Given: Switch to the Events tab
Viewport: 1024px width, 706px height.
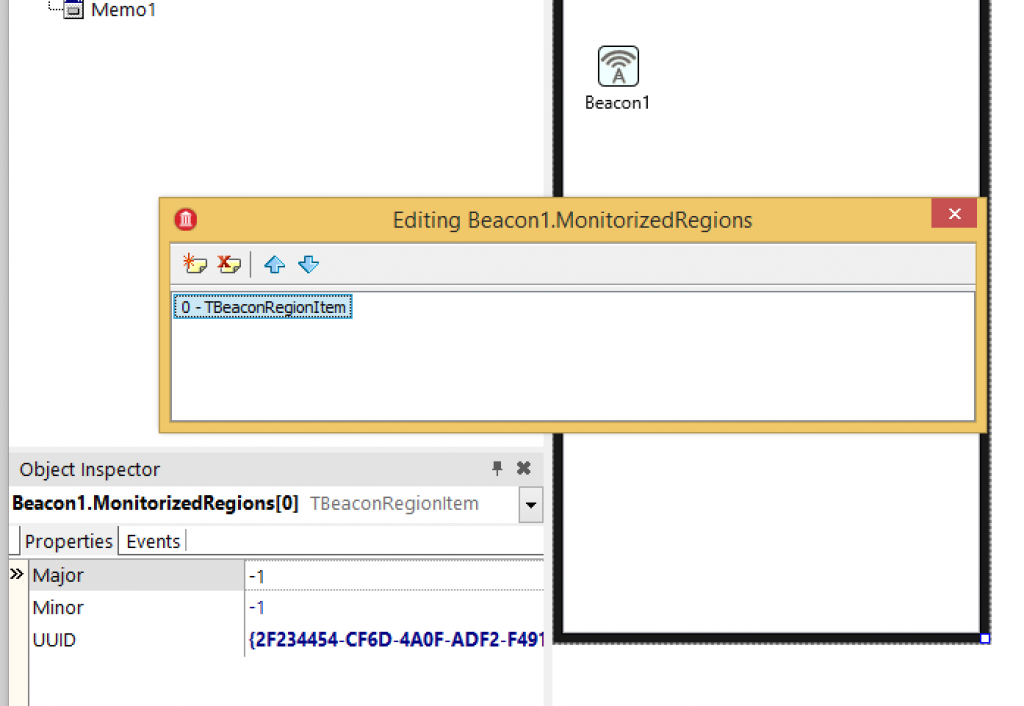Looking at the screenshot, I should tap(152, 540).
